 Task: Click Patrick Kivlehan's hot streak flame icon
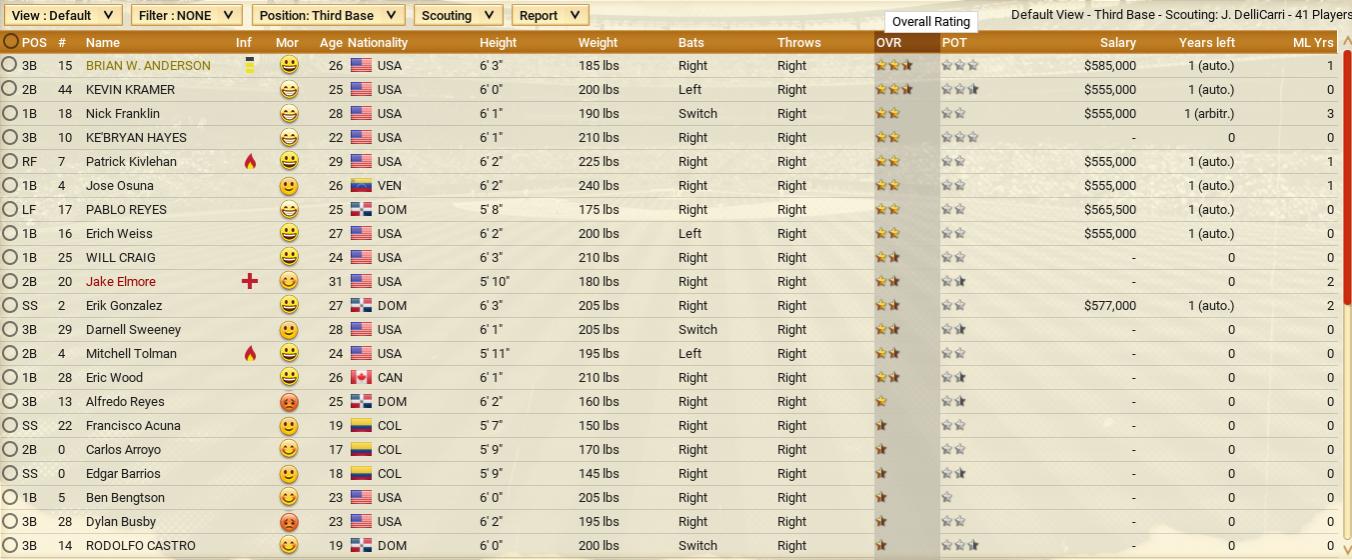click(x=250, y=162)
